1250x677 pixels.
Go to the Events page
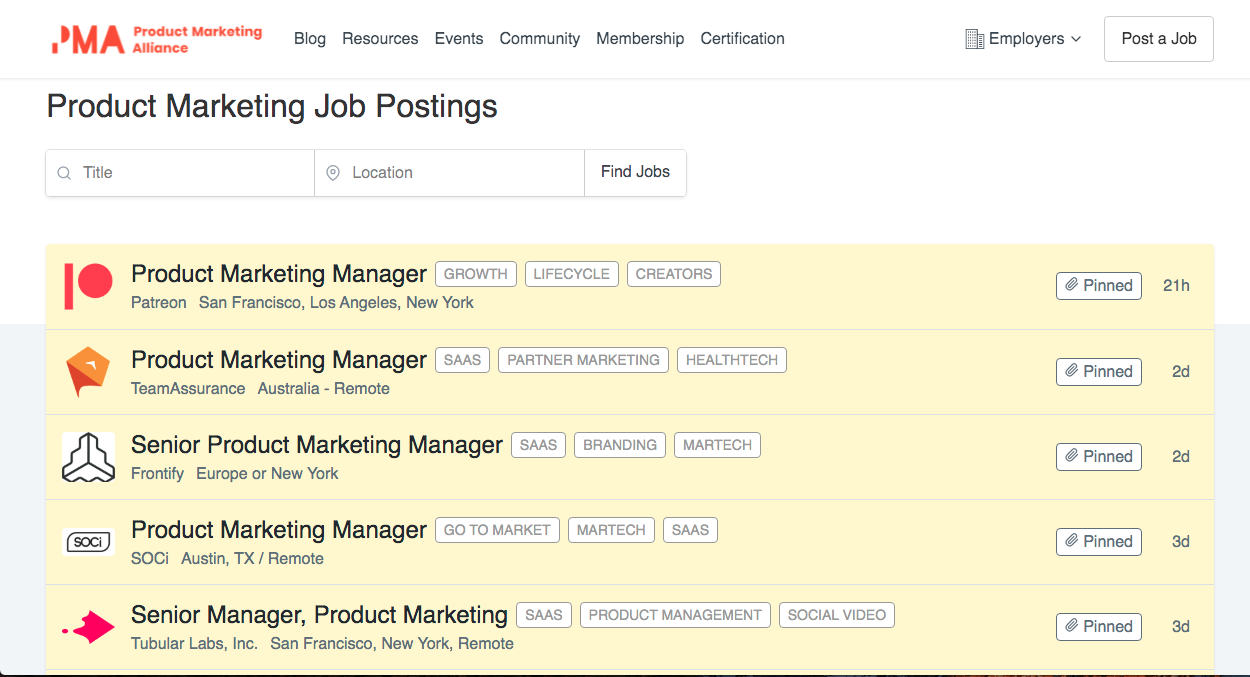[x=459, y=39]
